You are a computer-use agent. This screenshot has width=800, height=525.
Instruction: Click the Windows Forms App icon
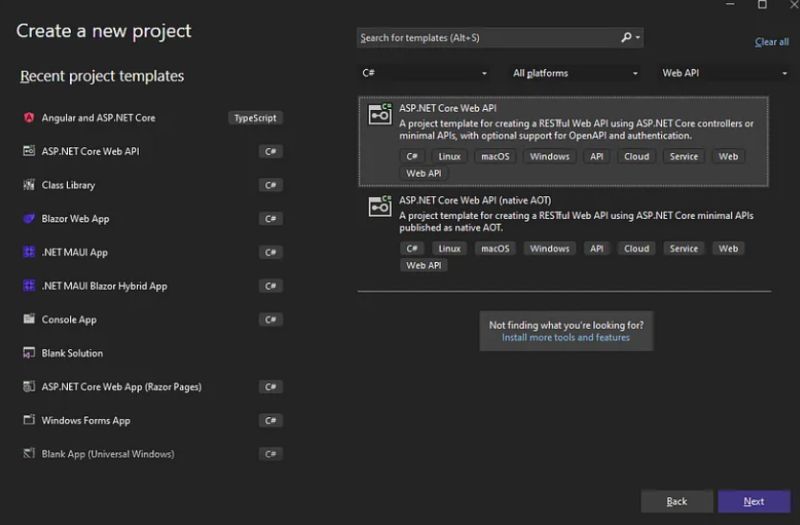click(29, 420)
